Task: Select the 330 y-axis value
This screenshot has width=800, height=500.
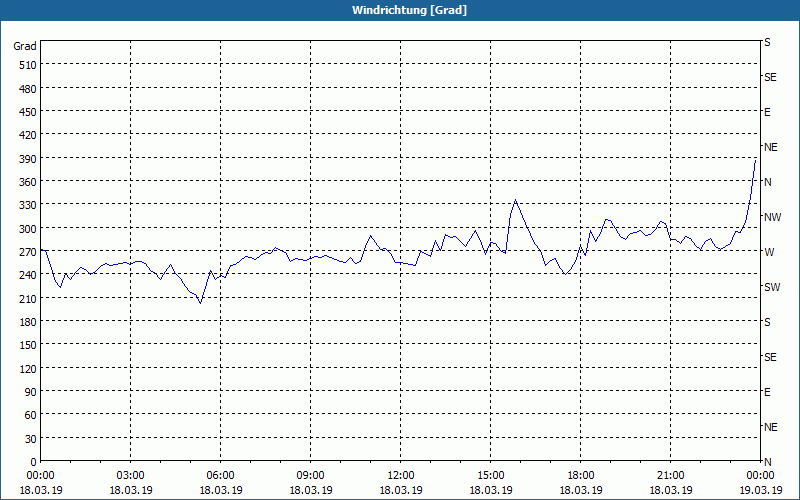Action: [x=29, y=205]
